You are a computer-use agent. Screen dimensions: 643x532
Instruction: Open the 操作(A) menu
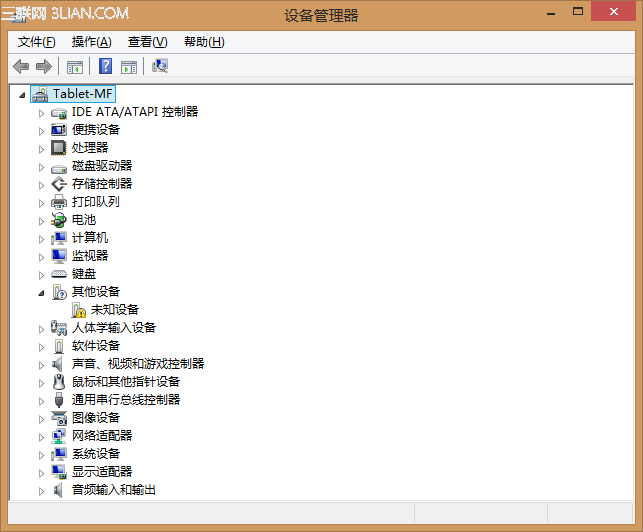91,42
